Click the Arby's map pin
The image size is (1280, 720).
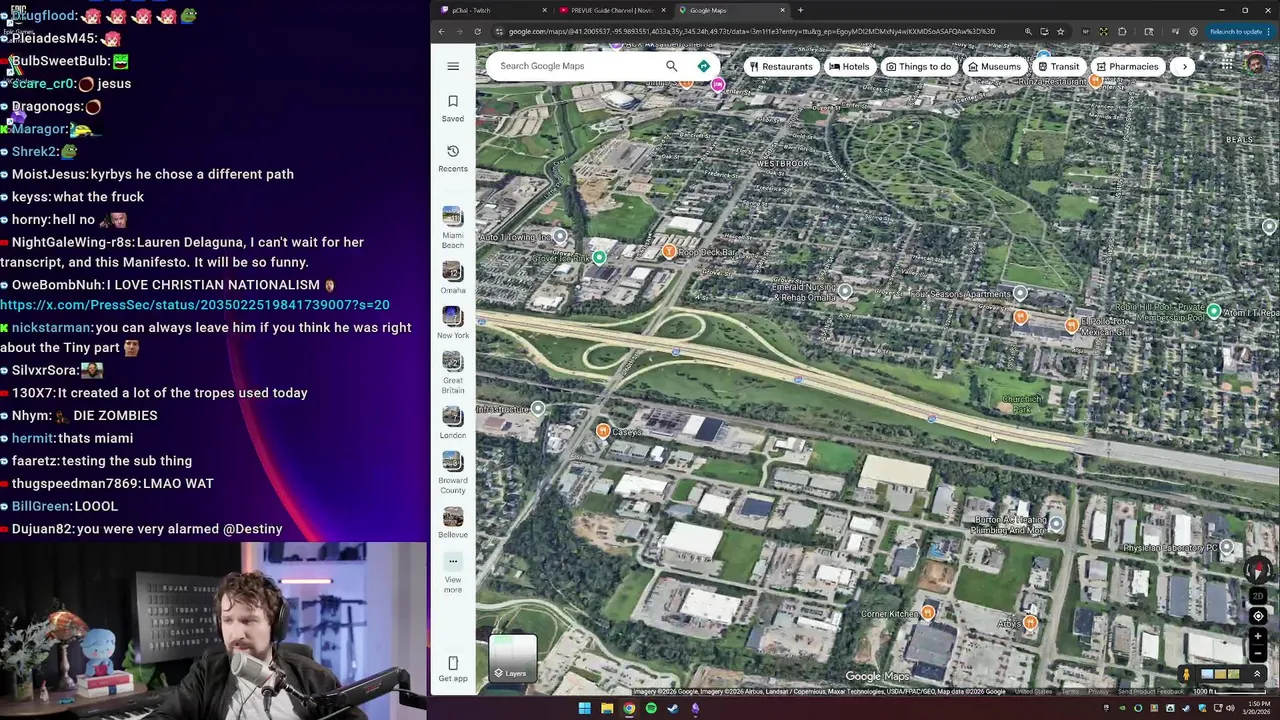tap(1030, 623)
